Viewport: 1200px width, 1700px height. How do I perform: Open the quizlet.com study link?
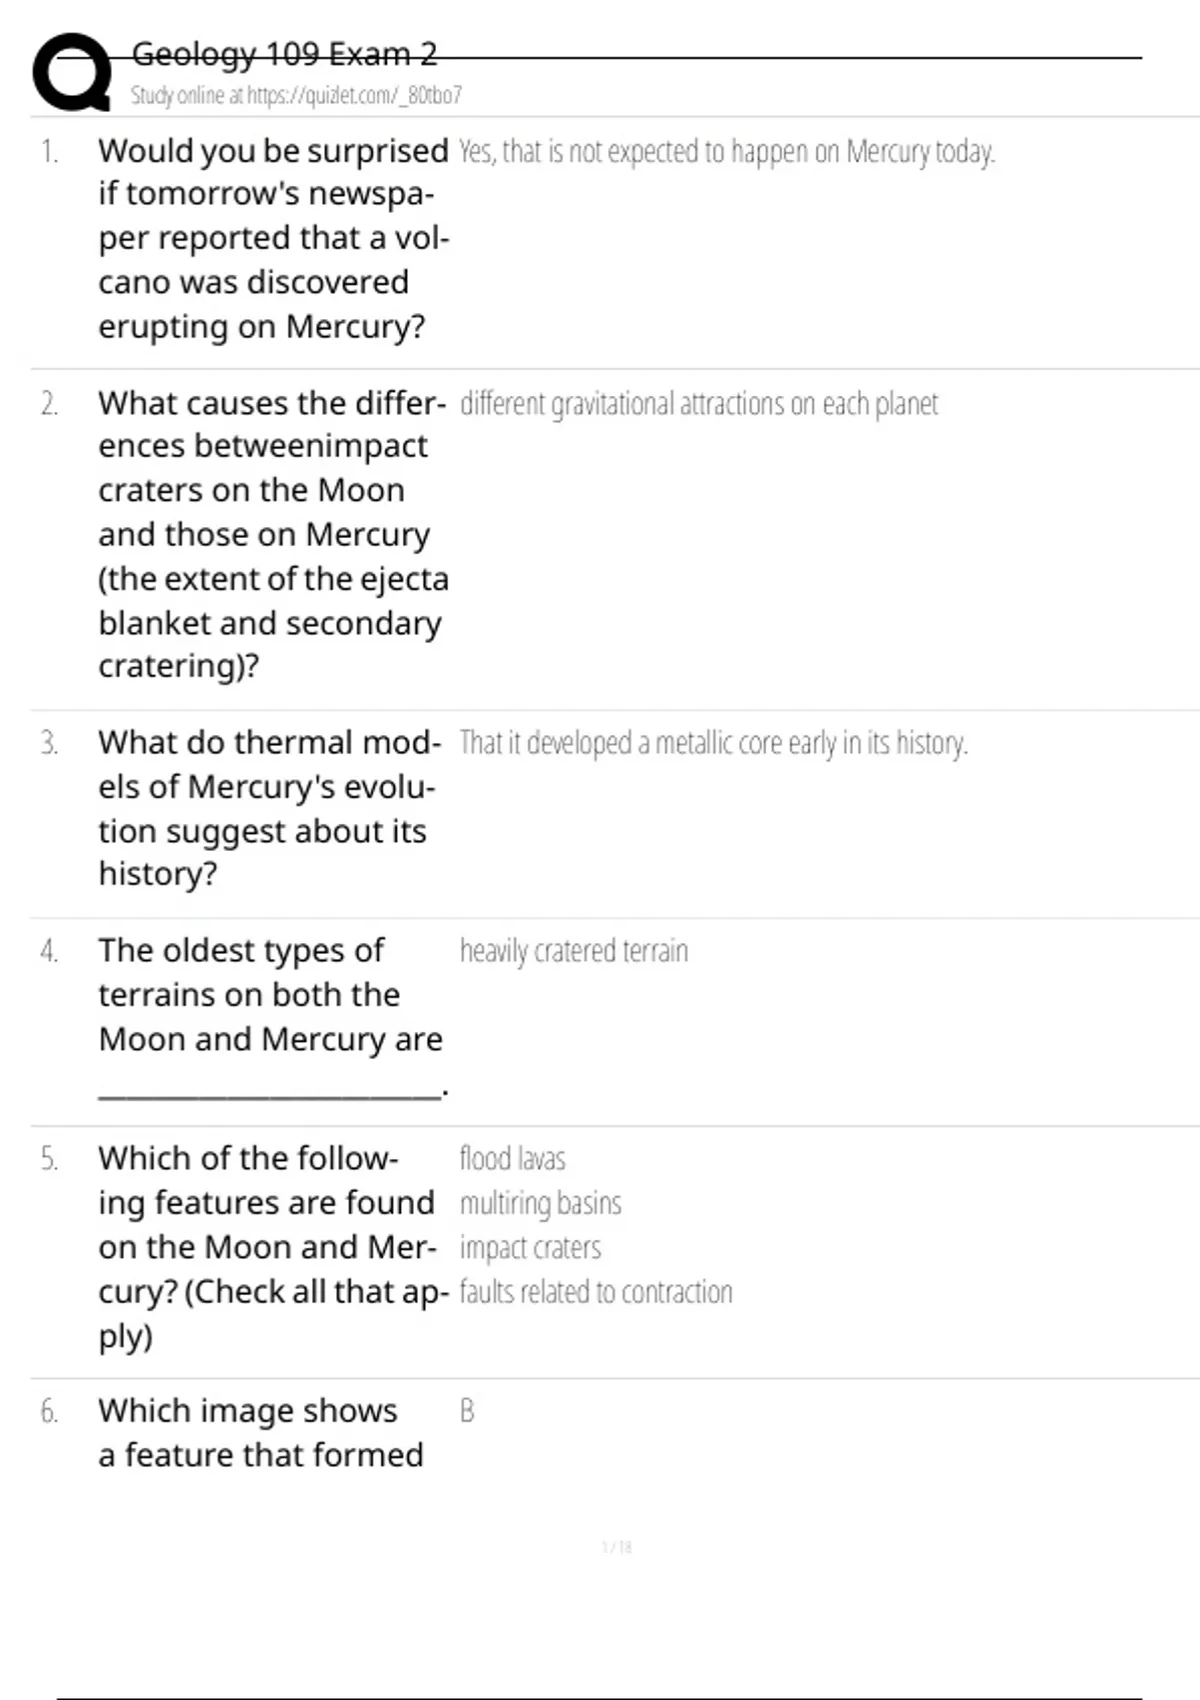tap(296, 96)
